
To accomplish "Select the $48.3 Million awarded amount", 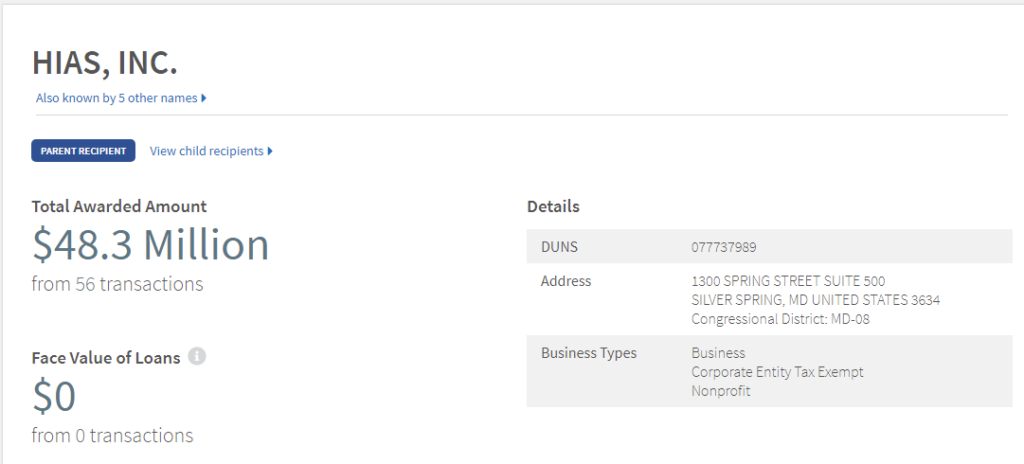I will [x=150, y=245].
